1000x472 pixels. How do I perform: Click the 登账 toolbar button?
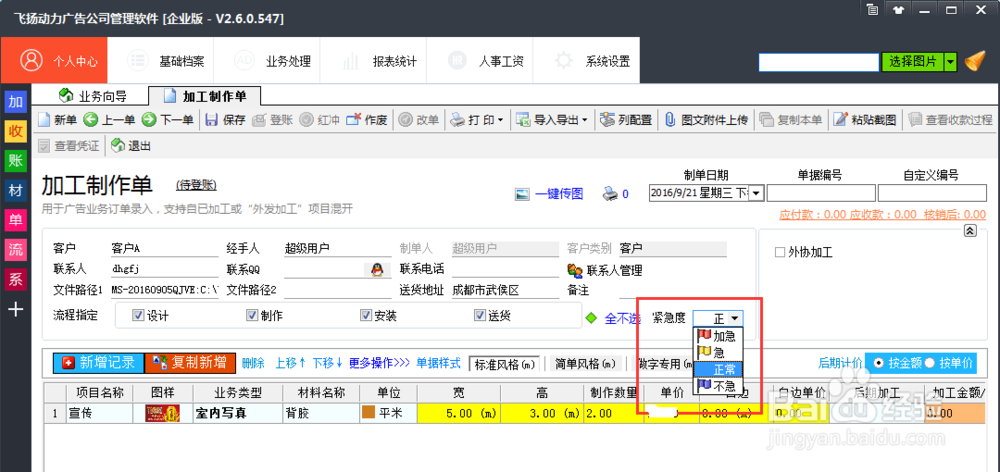pyautogui.click(x=272, y=119)
